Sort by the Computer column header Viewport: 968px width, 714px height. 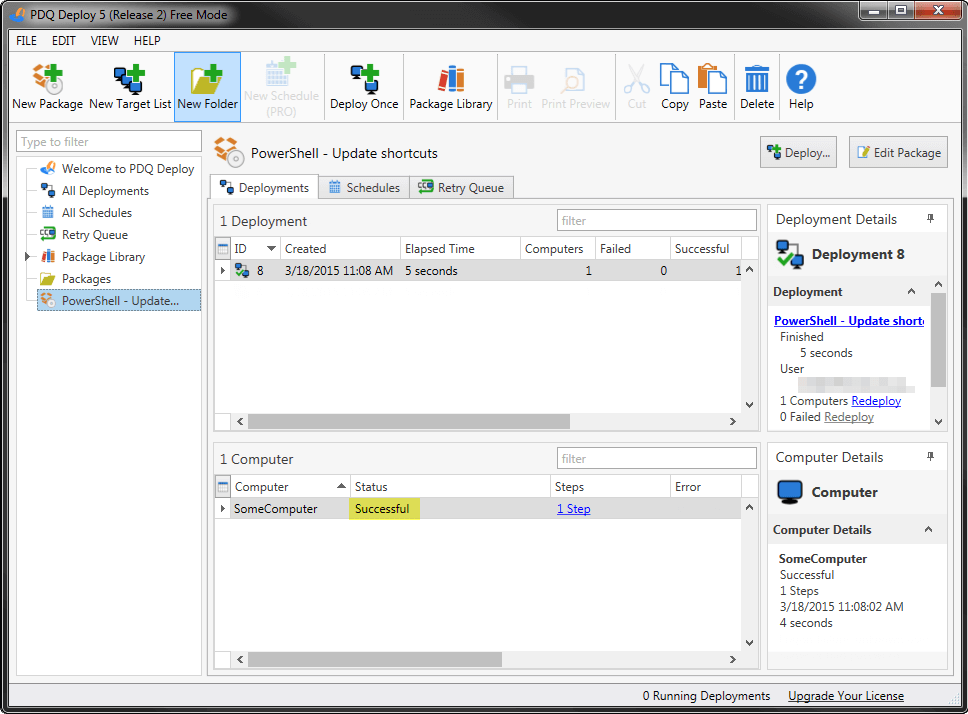[x=290, y=486]
